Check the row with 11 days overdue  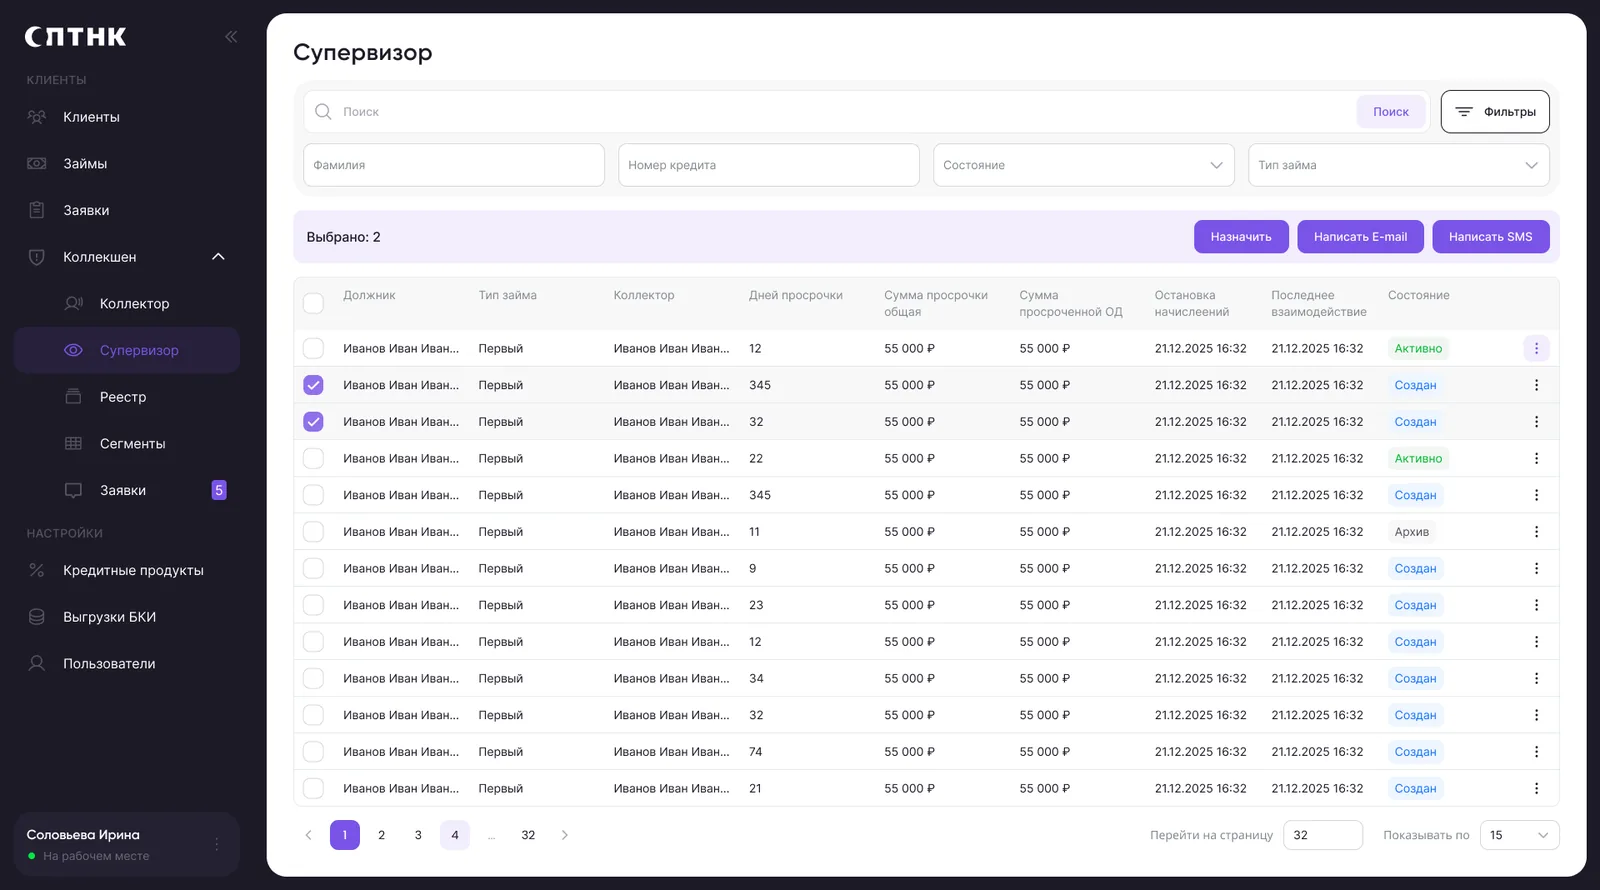coord(313,532)
